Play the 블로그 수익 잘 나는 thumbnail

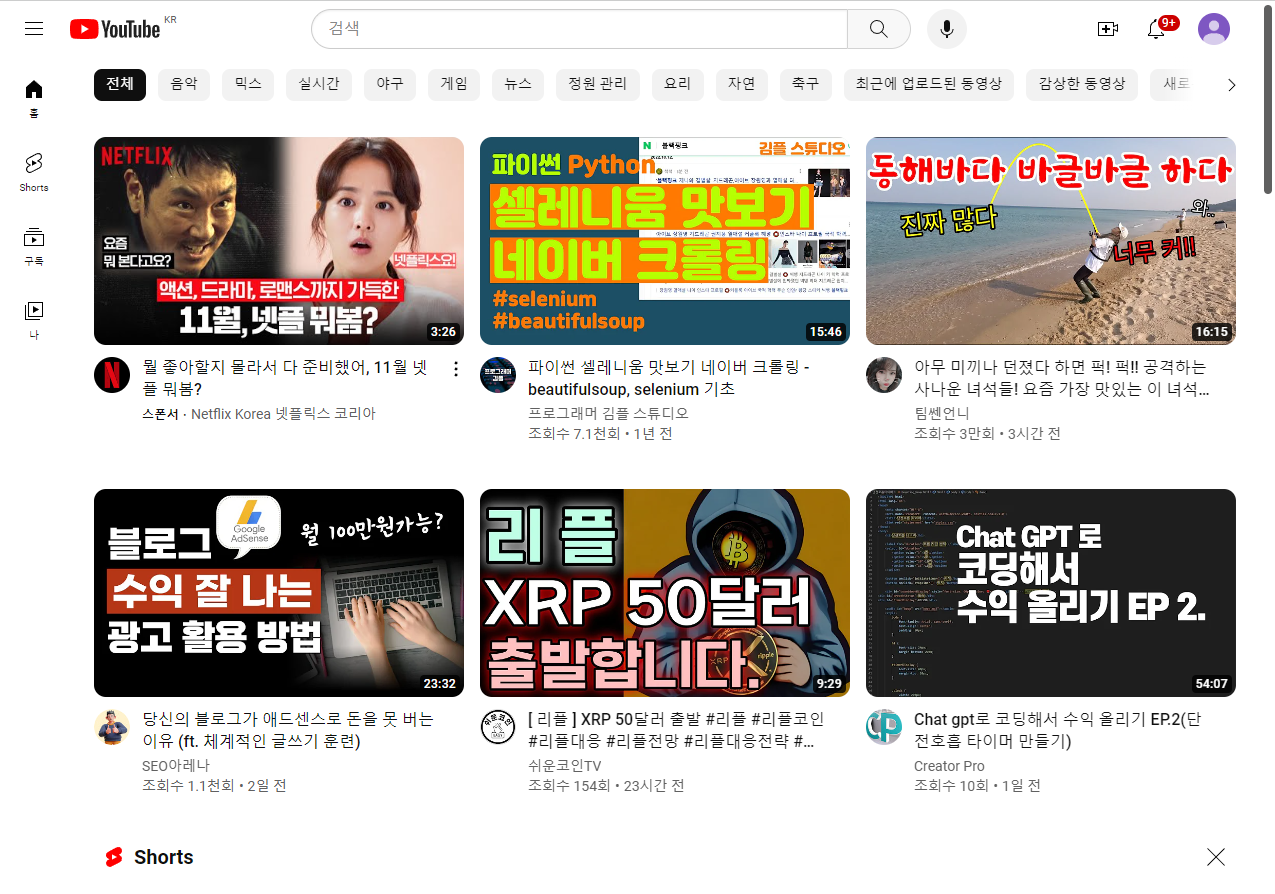279,593
